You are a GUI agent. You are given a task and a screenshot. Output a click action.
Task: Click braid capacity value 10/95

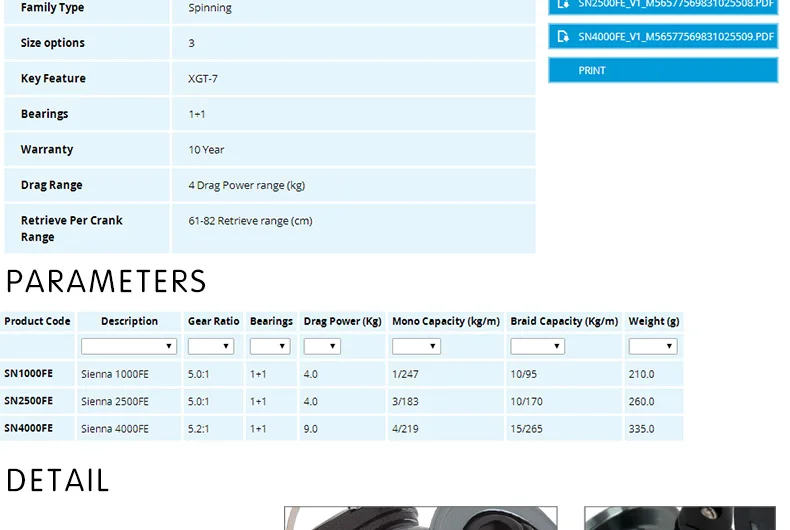[x=523, y=374]
